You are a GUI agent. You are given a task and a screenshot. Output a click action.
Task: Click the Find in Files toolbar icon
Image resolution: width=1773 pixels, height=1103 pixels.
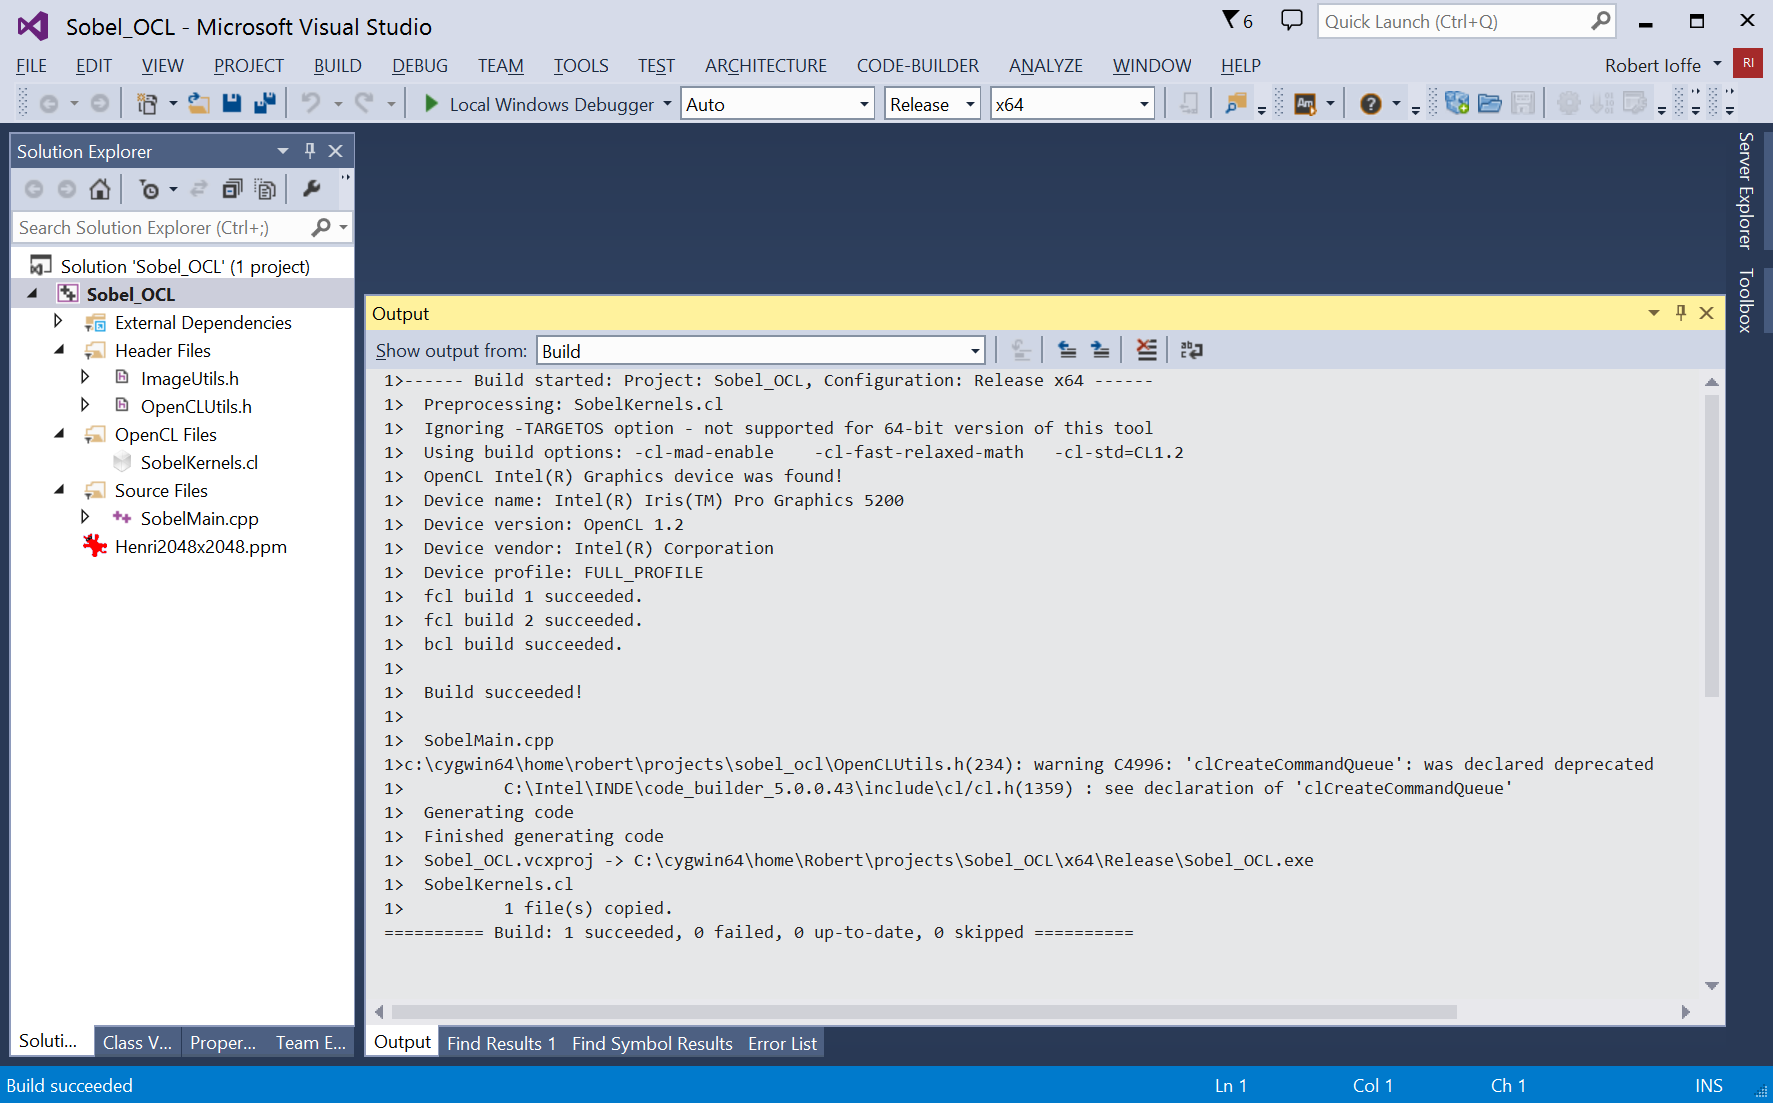(1236, 104)
